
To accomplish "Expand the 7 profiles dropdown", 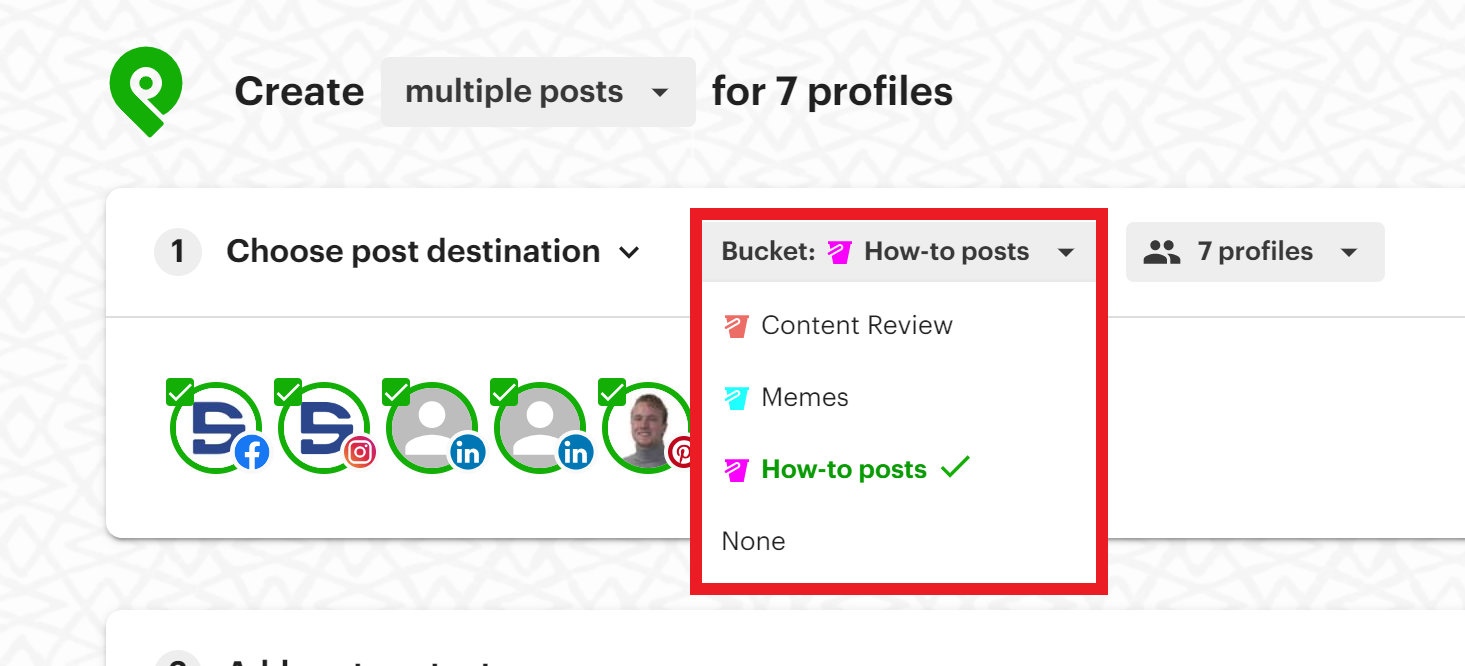I will (x=1255, y=252).
